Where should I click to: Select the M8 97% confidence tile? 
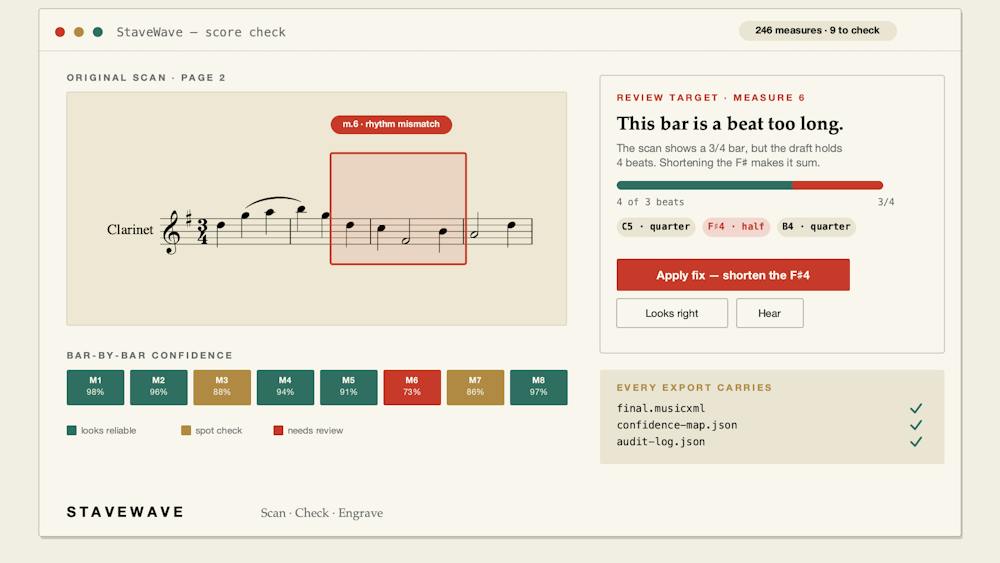click(538, 387)
